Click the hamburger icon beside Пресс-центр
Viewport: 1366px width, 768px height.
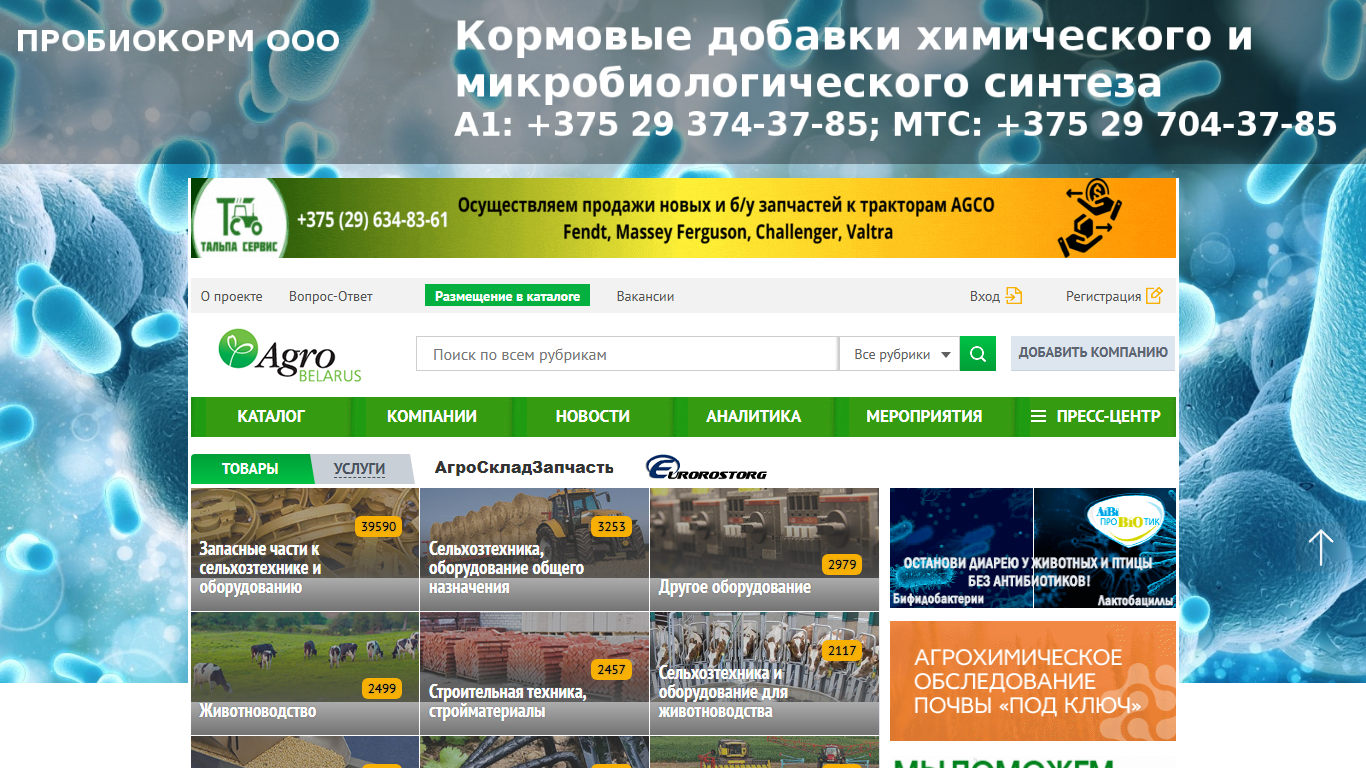point(1038,416)
